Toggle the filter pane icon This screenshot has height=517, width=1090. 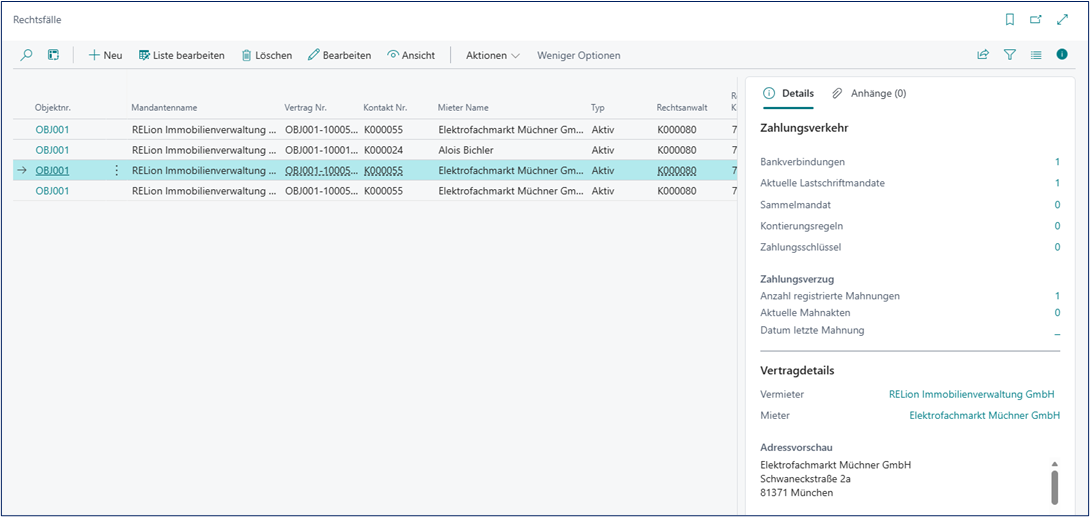click(1009, 54)
